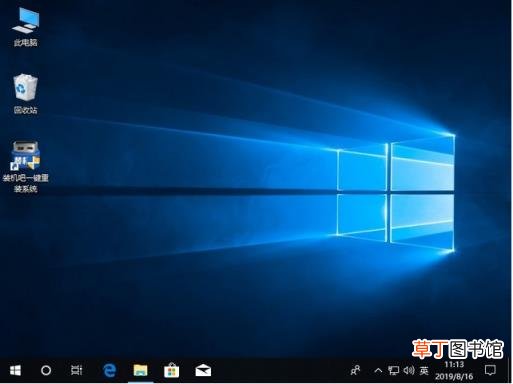Open the Mail app from taskbar
Screen dimensions: 513x384
pyautogui.click(x=203, y=371)
